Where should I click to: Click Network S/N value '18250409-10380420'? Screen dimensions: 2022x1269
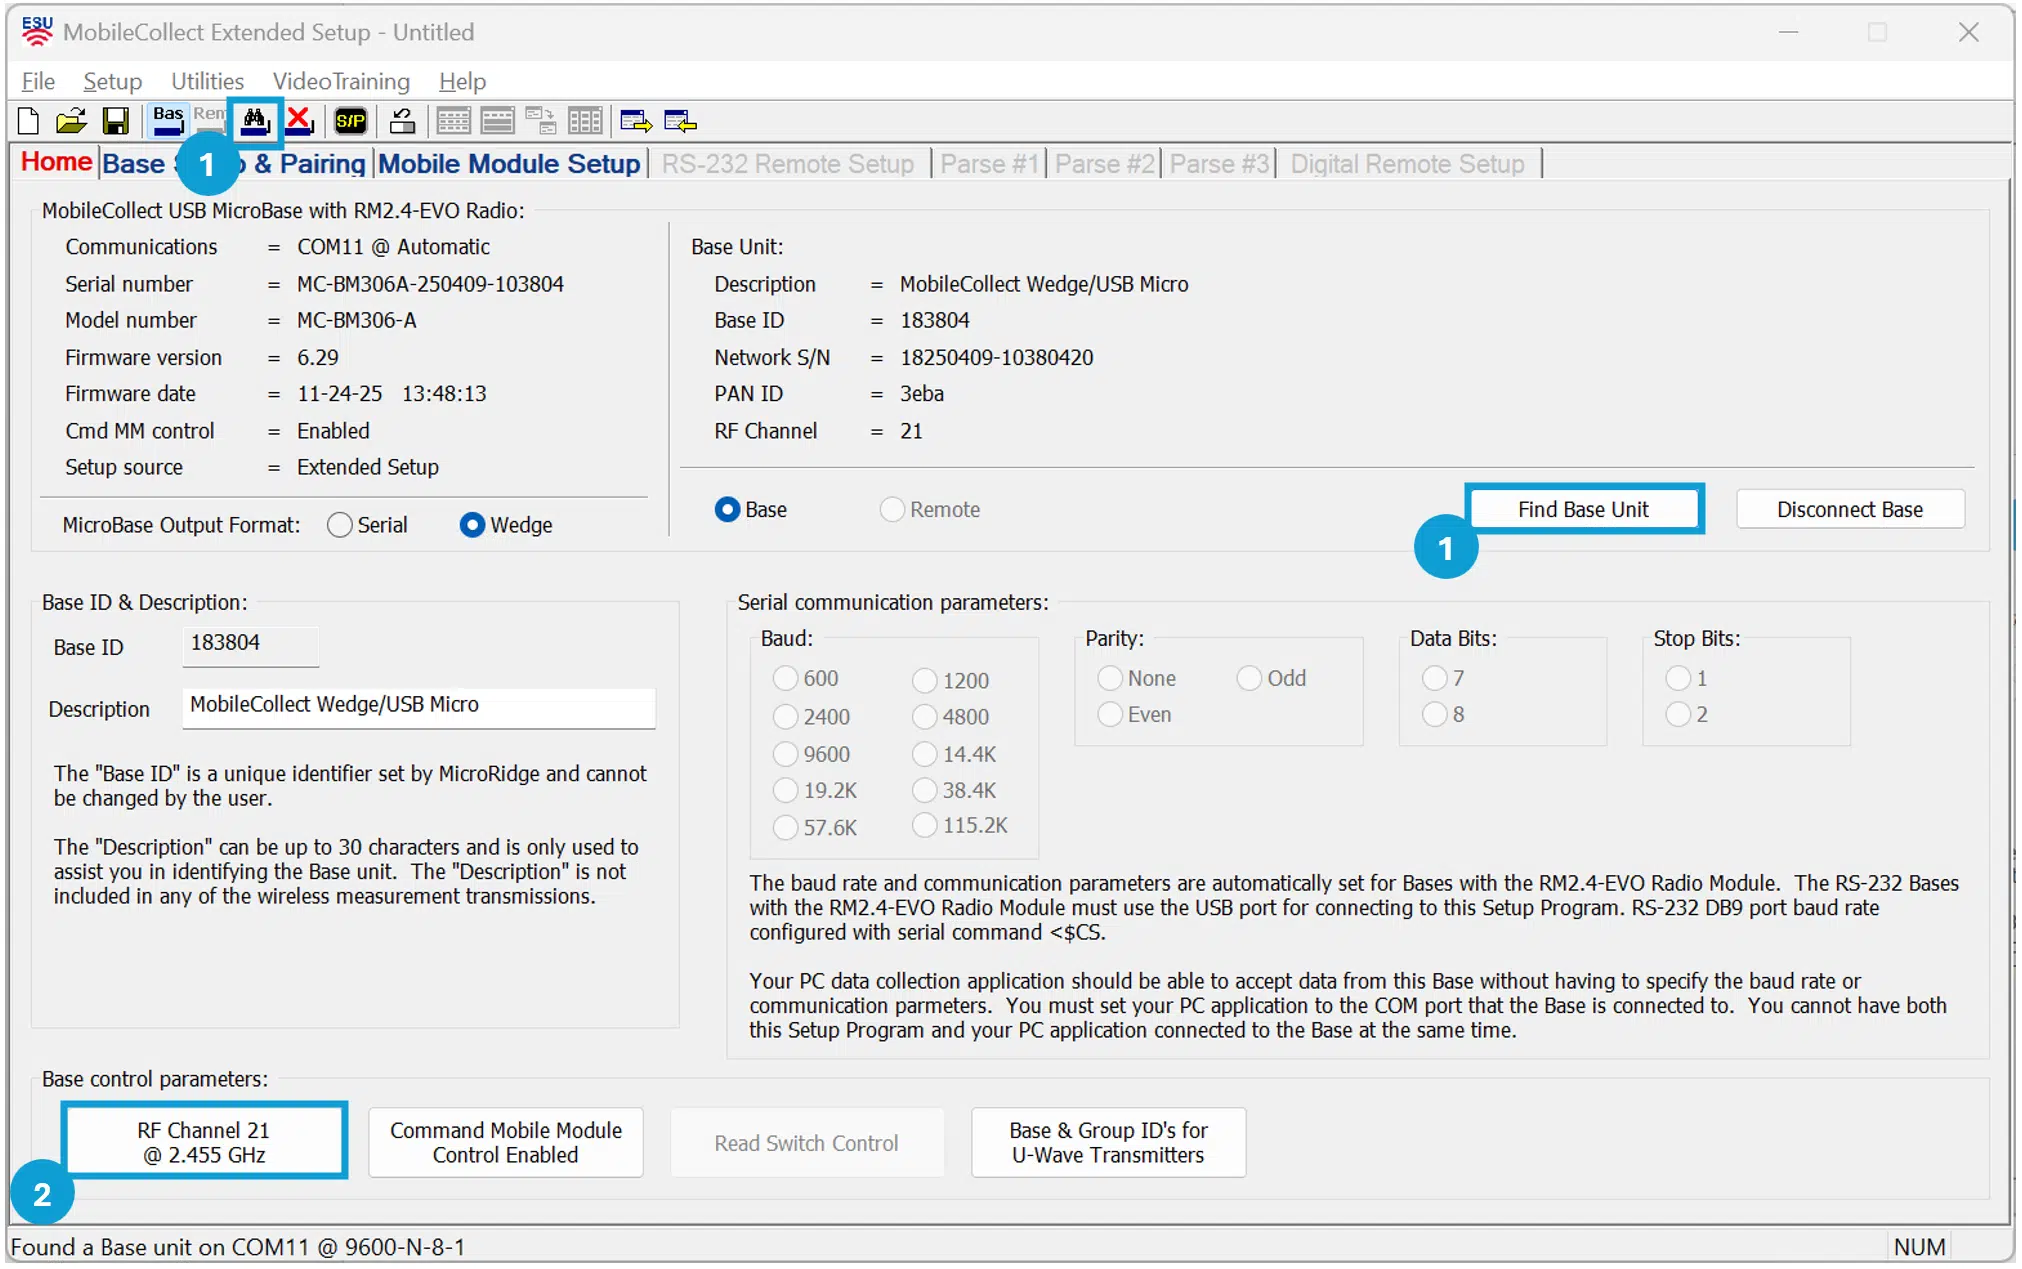click(x=997, y=357)
